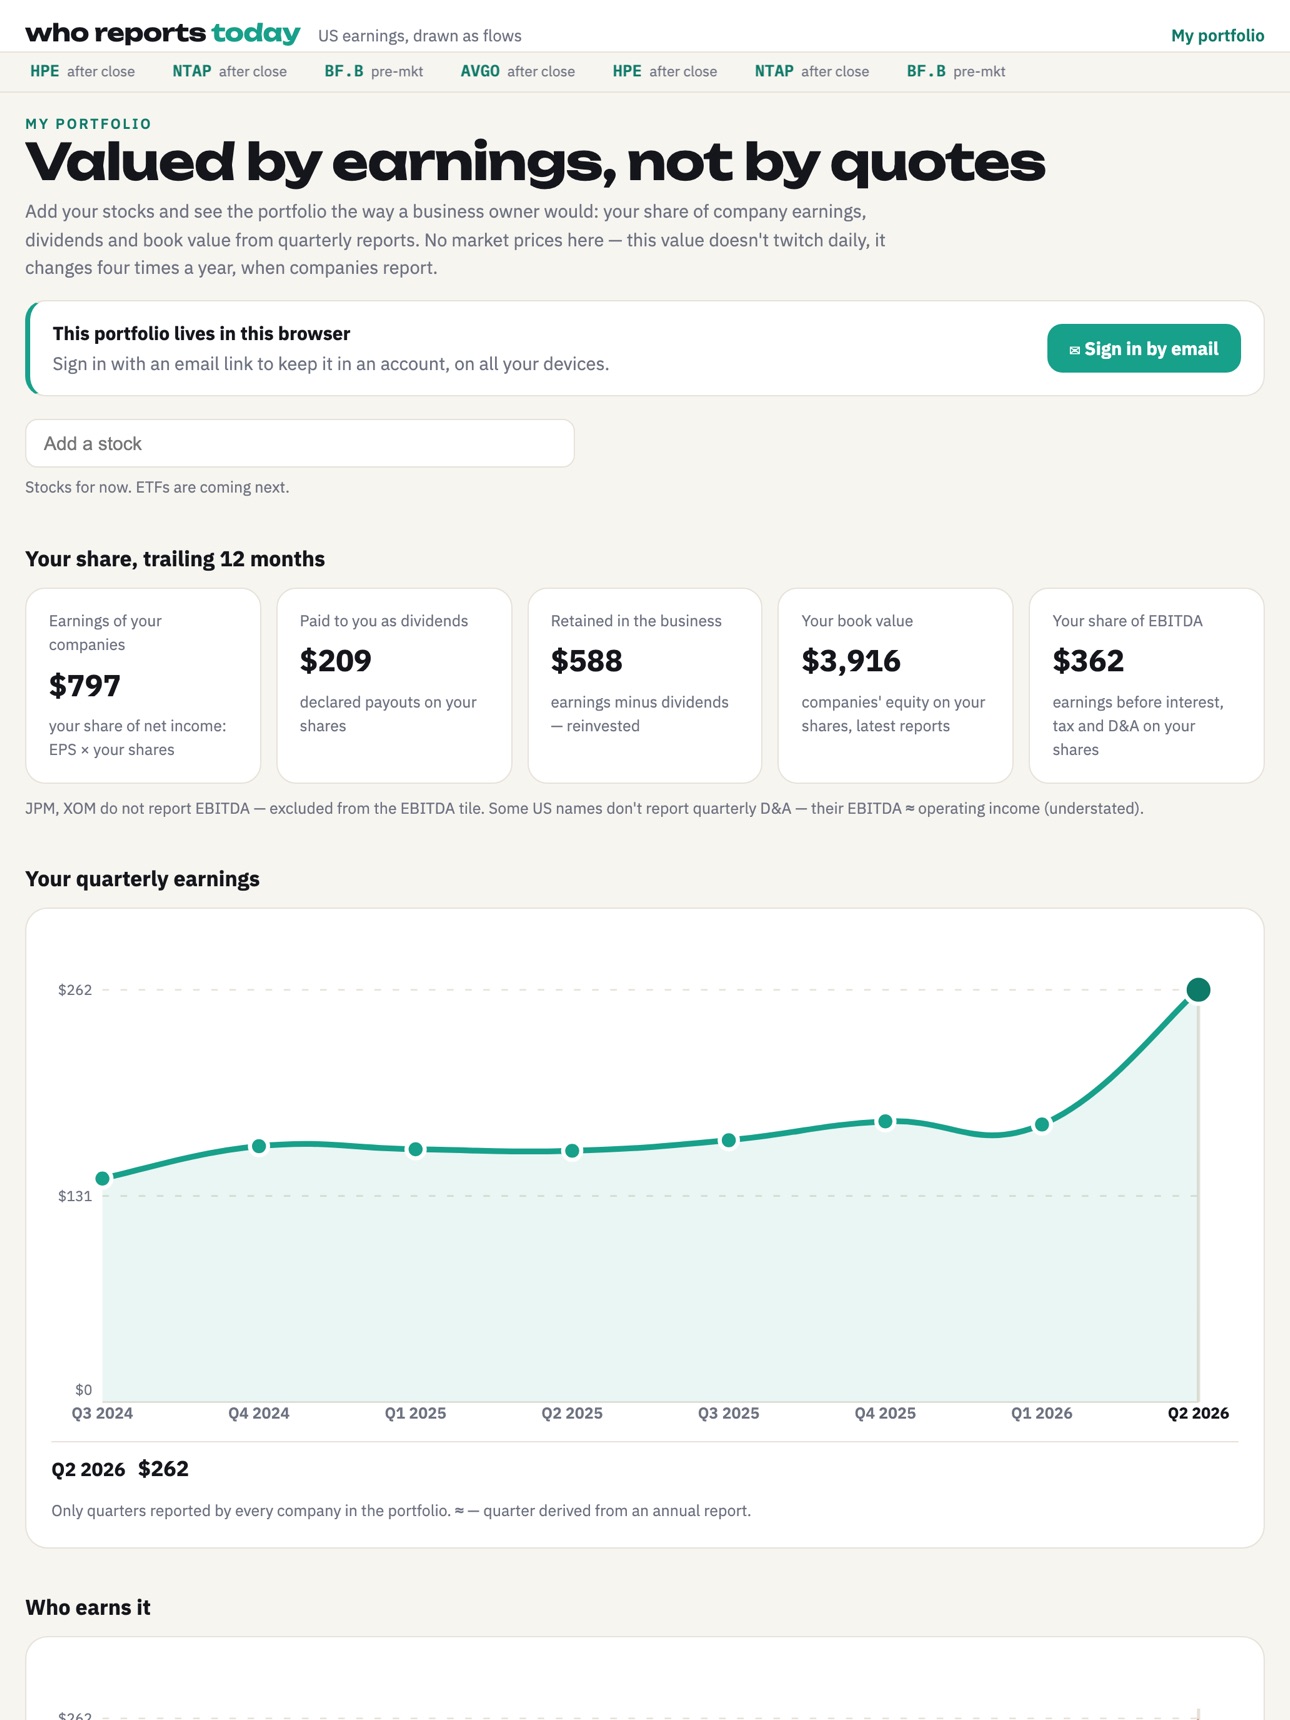1290x1720 pixels.
Task: Click the 'Your book value' tile
Action: (896, 685)
